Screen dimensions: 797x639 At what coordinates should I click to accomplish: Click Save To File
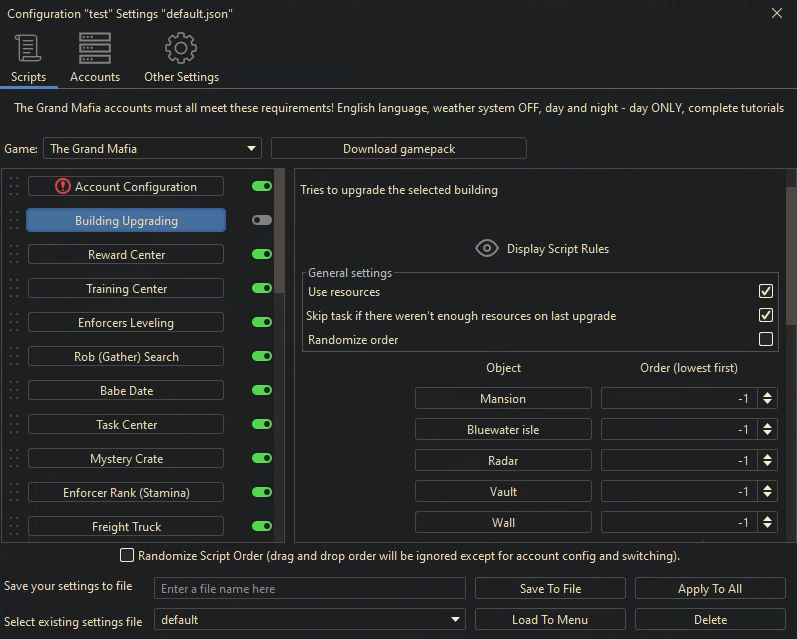(x=550, y=588)
